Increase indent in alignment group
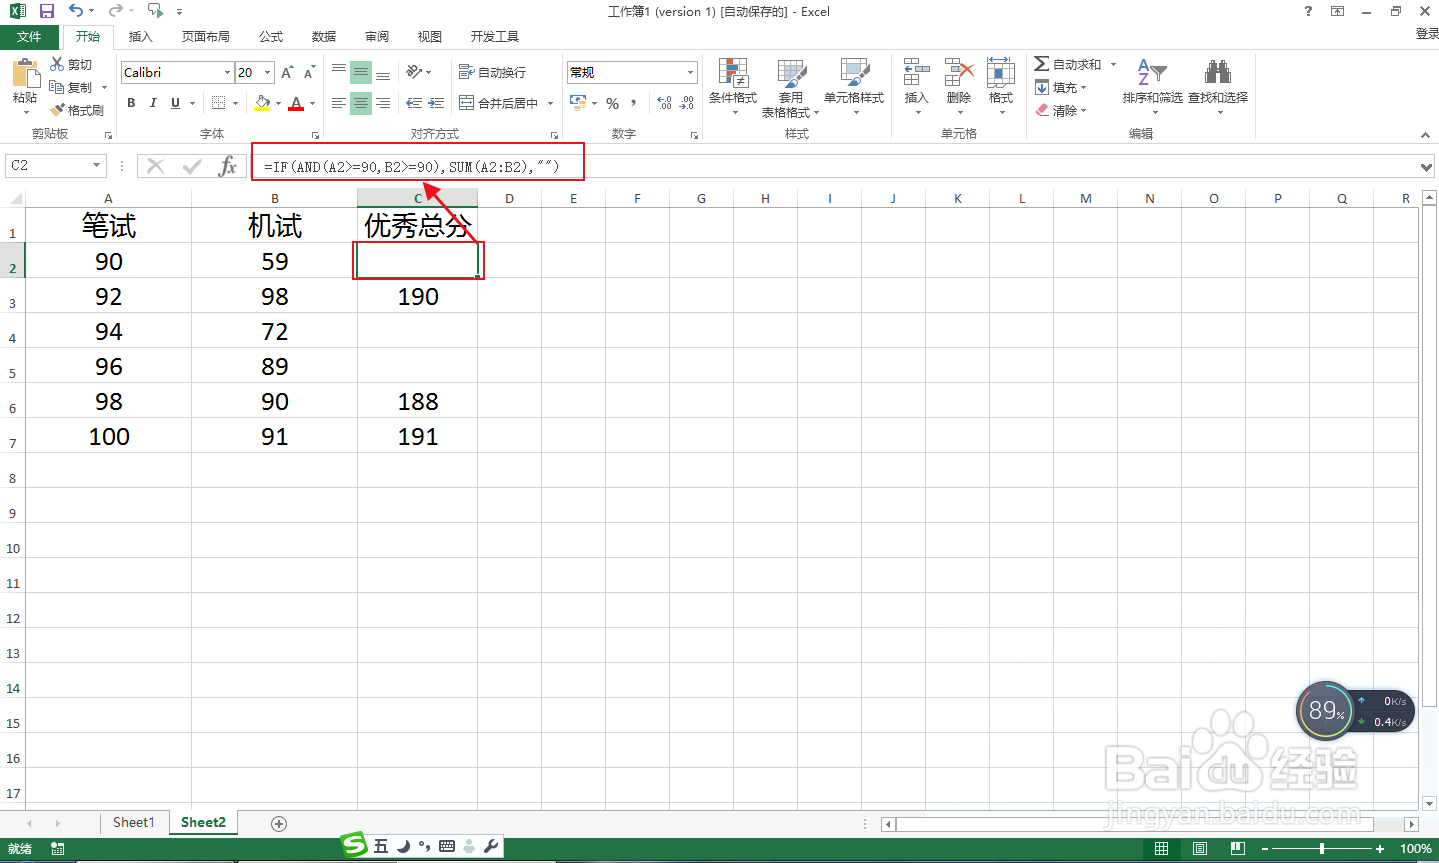This screenshot has height=863, width=1439. [x=436, y=103]
